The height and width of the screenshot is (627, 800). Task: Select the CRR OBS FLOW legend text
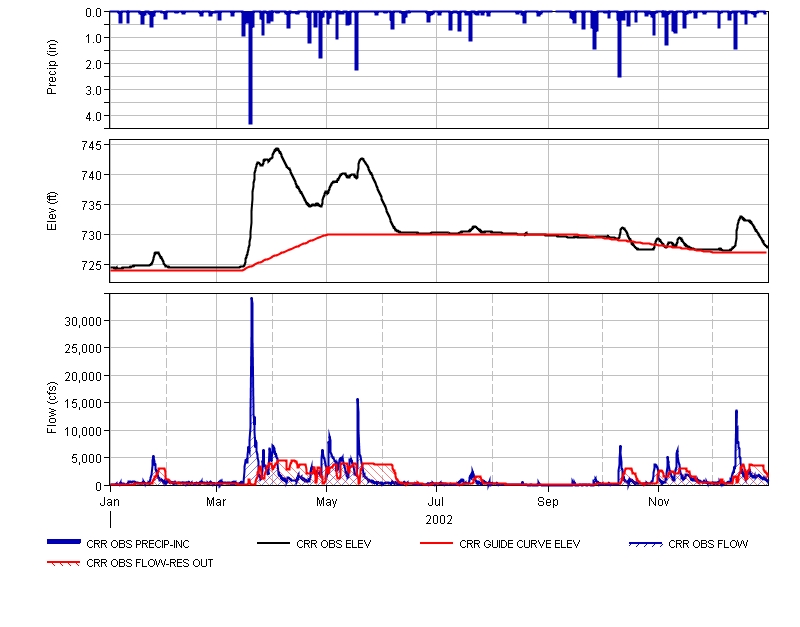(708, 545)
